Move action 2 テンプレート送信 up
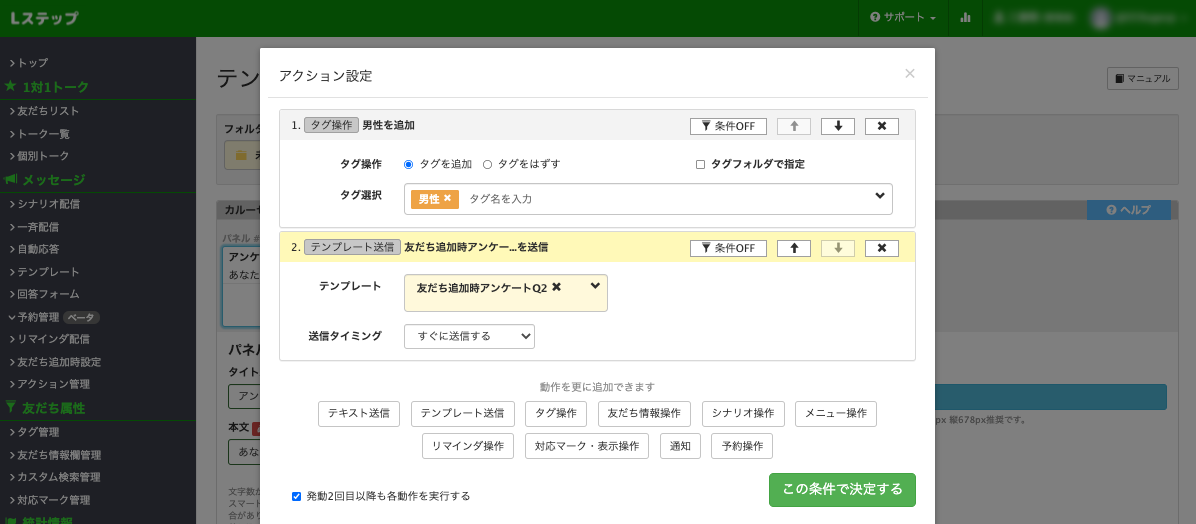 coord(793,248)
